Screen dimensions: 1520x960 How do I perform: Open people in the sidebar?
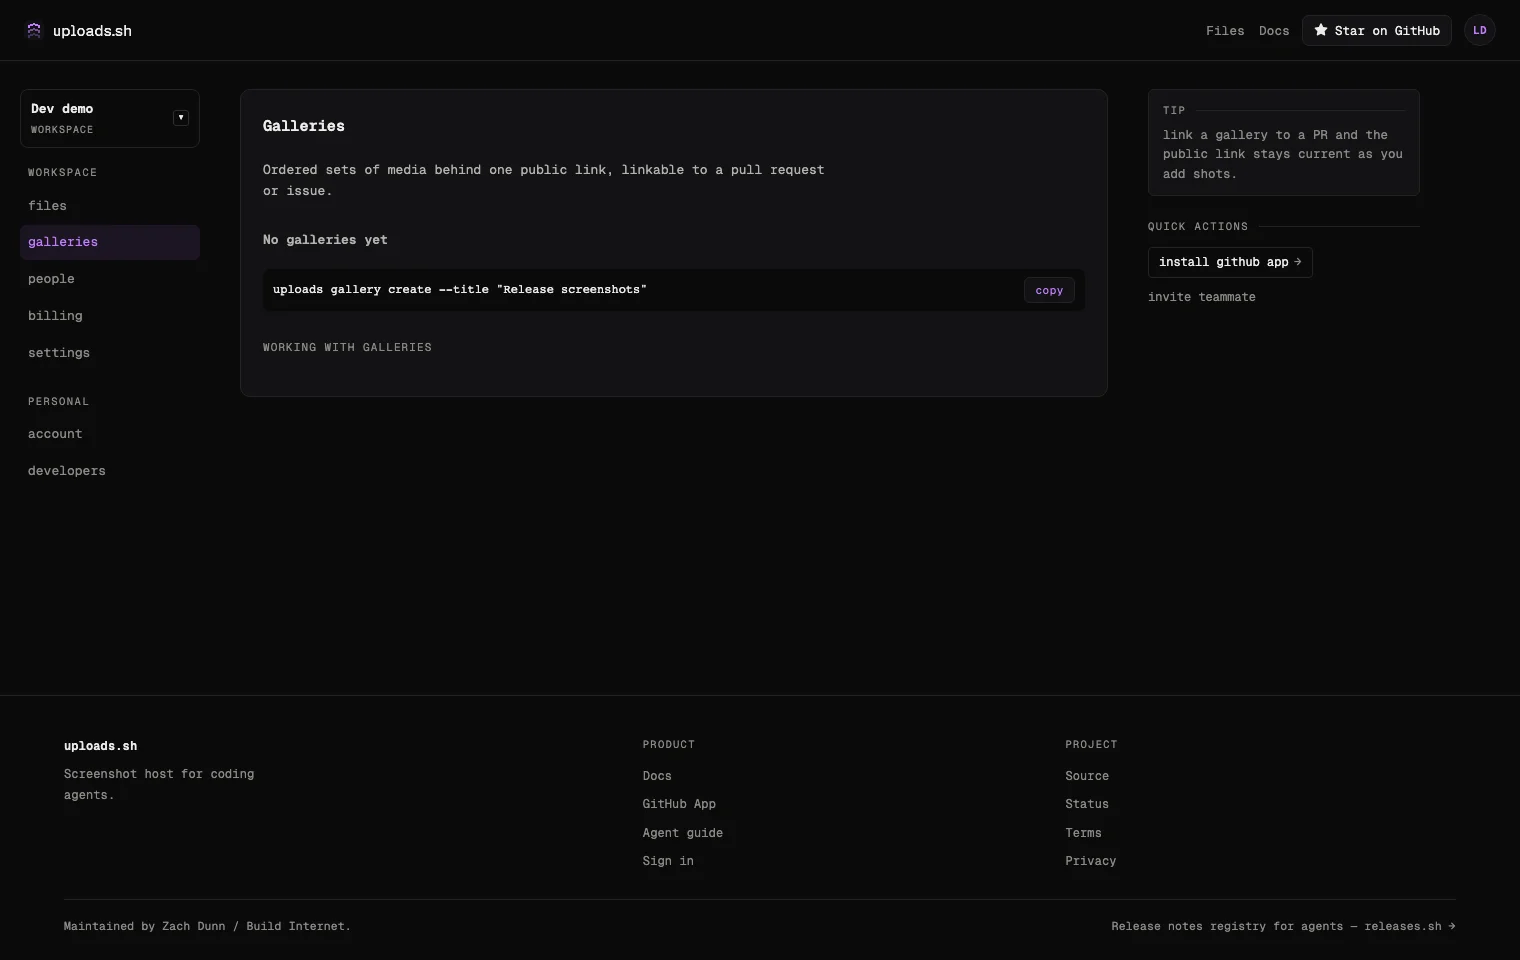[110, 279]
